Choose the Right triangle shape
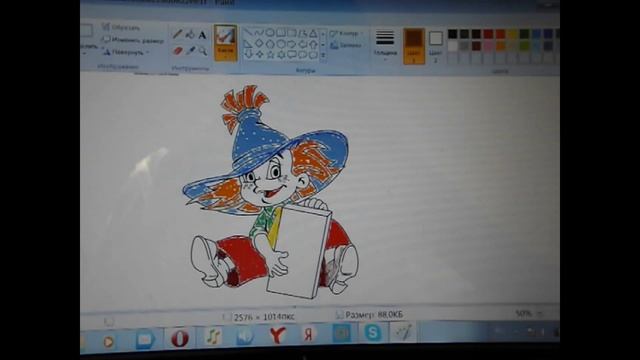 (248, 43)
